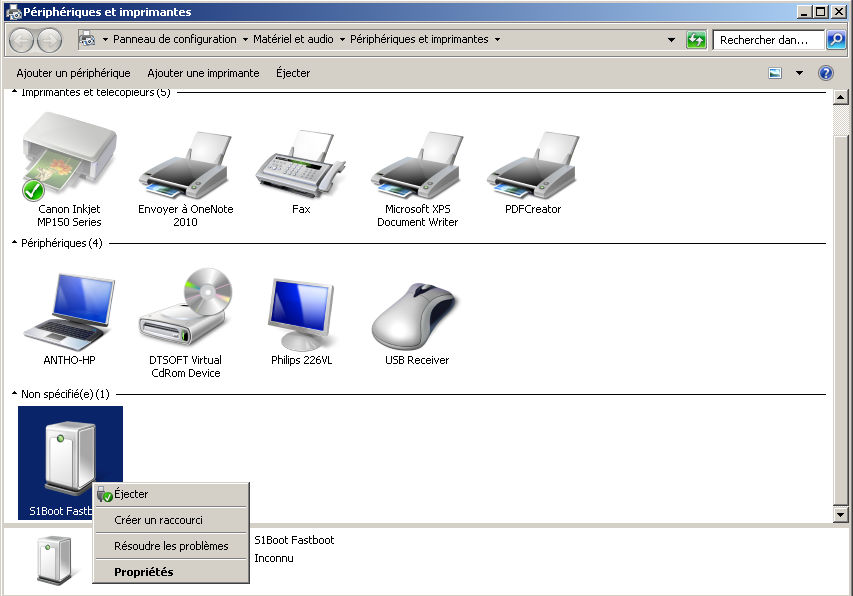Click Panneau de configuration in breadcrumb
This screenshot has width=853, height=596.
coord(175,39)
